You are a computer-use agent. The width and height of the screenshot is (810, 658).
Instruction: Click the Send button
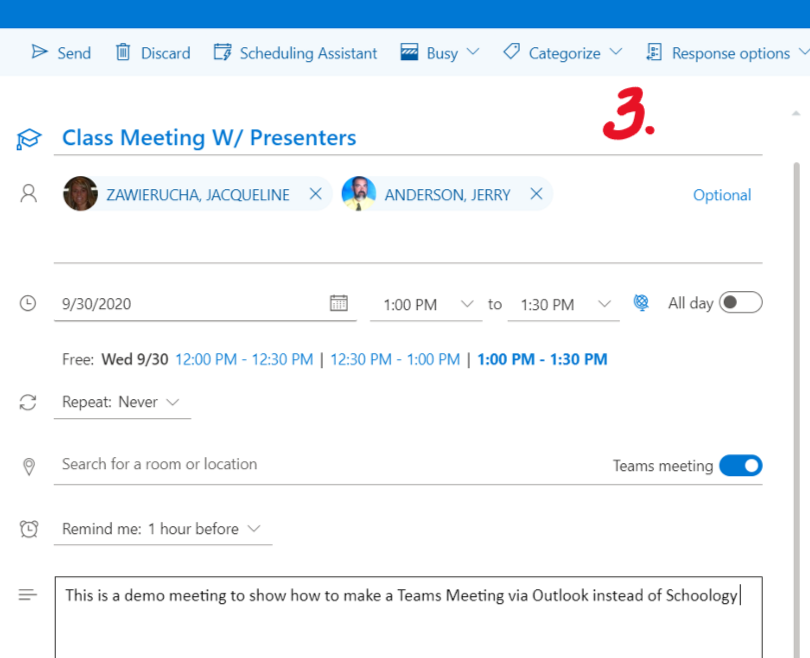pyautogui.click(x=61, y=53)
